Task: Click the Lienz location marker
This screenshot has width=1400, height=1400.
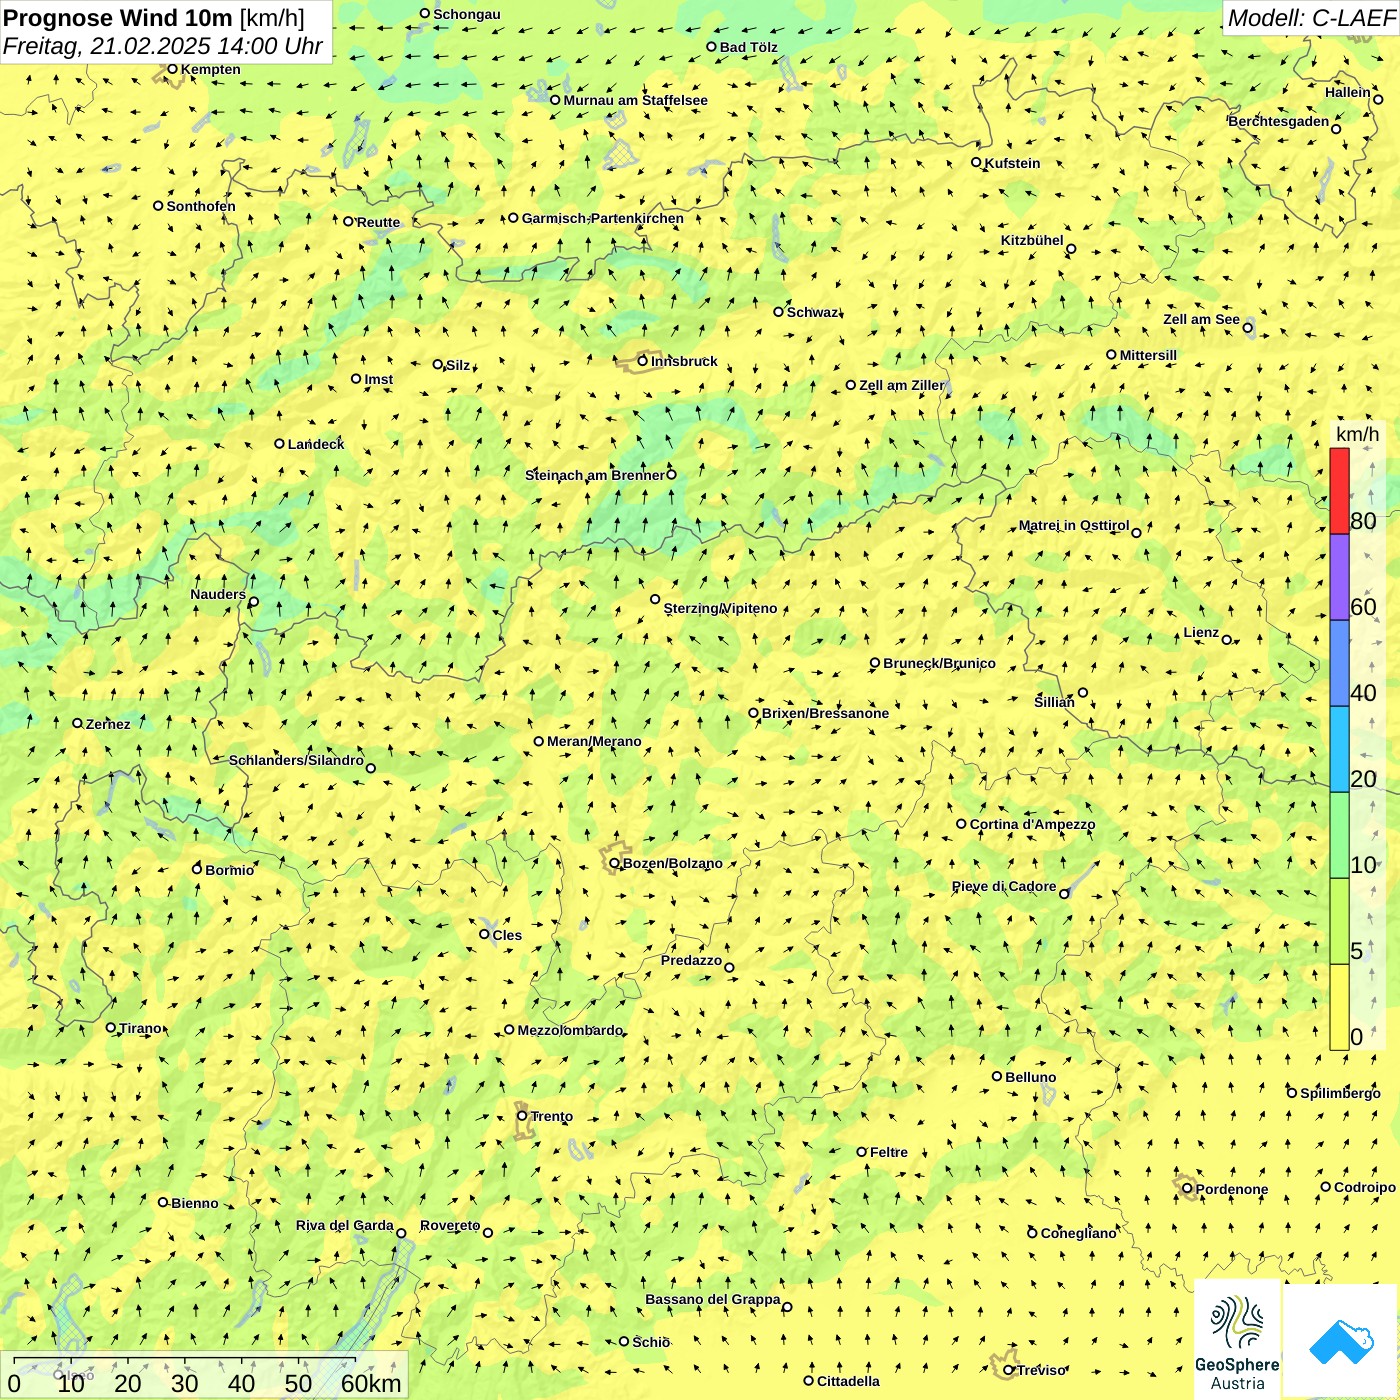Action: (1227, 639)
